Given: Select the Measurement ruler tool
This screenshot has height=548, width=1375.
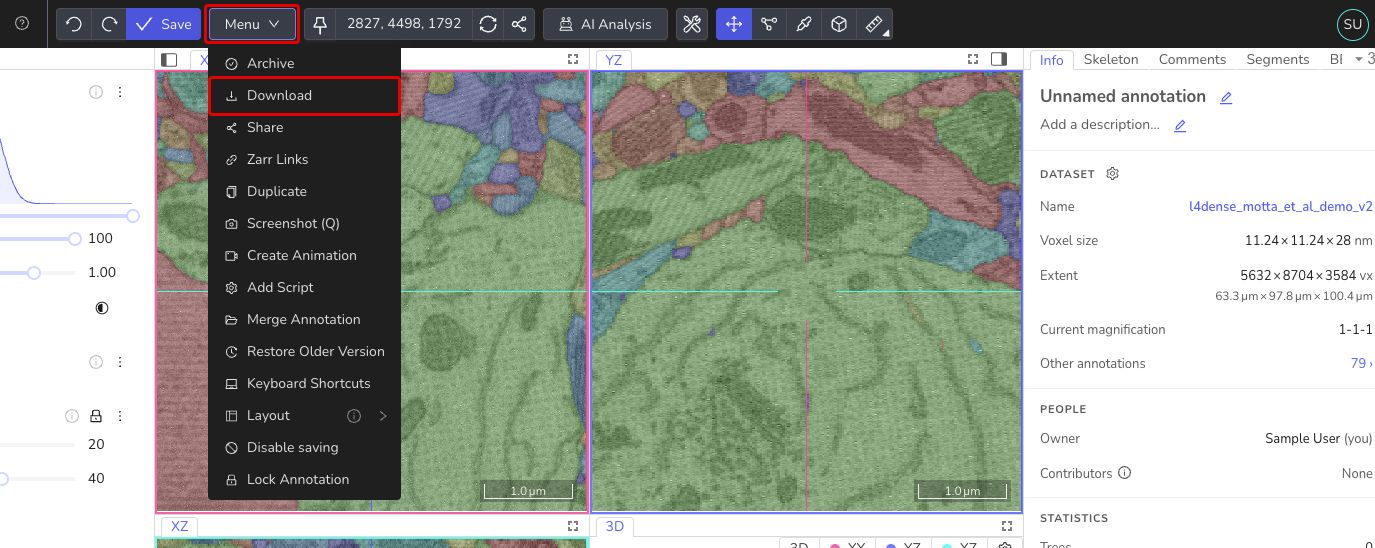Looking at the screenshot, I should pos(875,24).
